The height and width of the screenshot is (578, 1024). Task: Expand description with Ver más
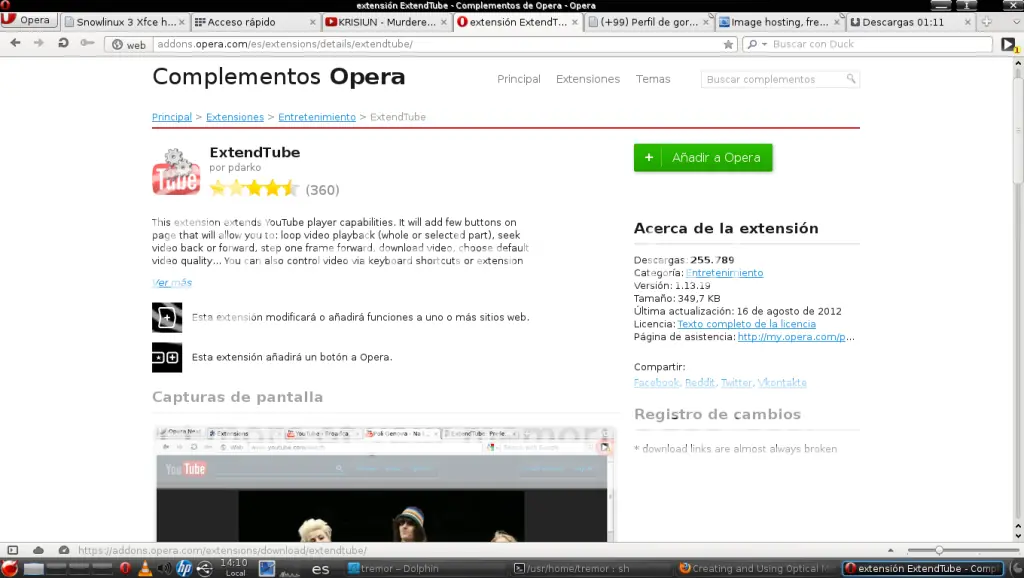click(172, 282)
